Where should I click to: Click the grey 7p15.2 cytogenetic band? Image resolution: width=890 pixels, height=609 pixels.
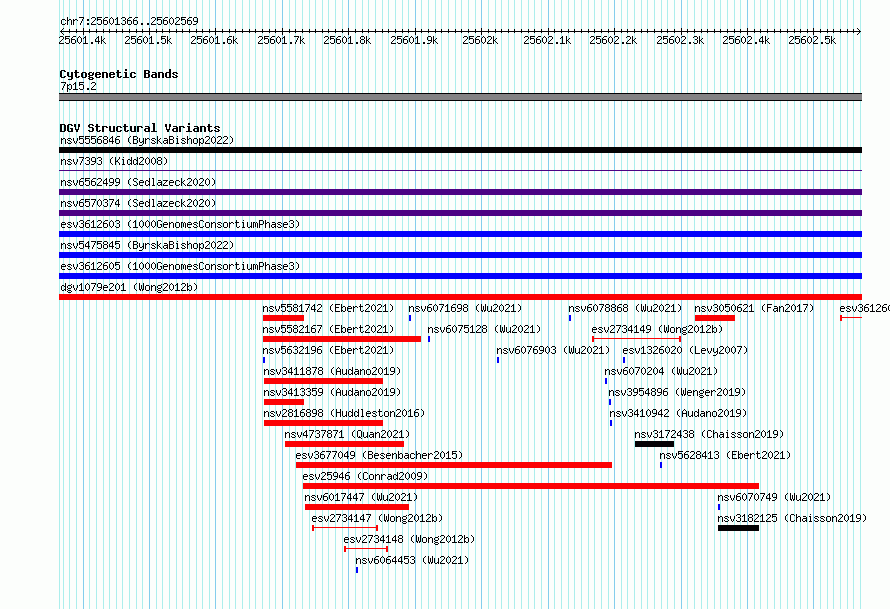click(460, 97)
